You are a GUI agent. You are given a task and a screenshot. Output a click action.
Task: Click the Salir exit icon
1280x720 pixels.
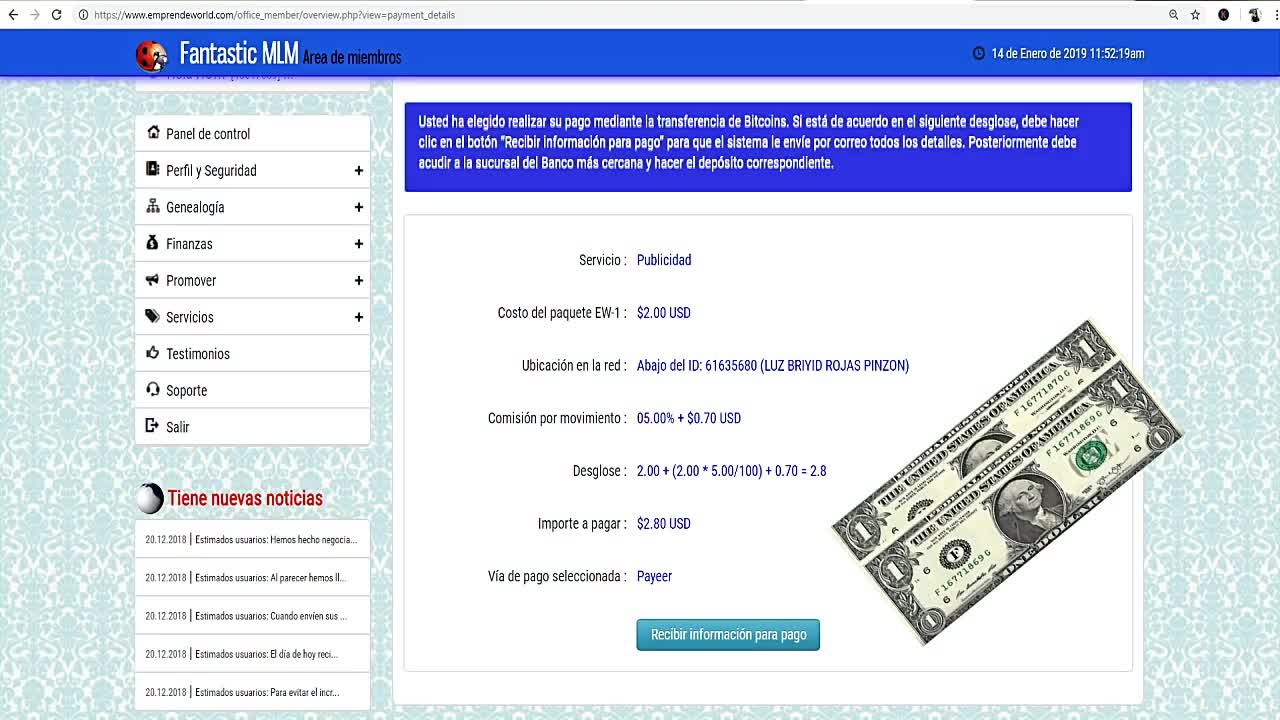point(153,426)
